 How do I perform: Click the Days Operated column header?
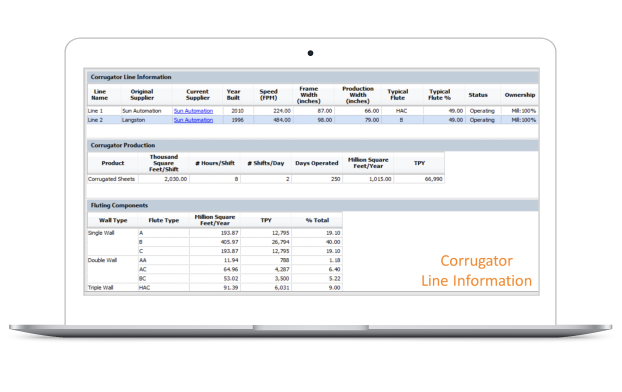click(317, 163)
